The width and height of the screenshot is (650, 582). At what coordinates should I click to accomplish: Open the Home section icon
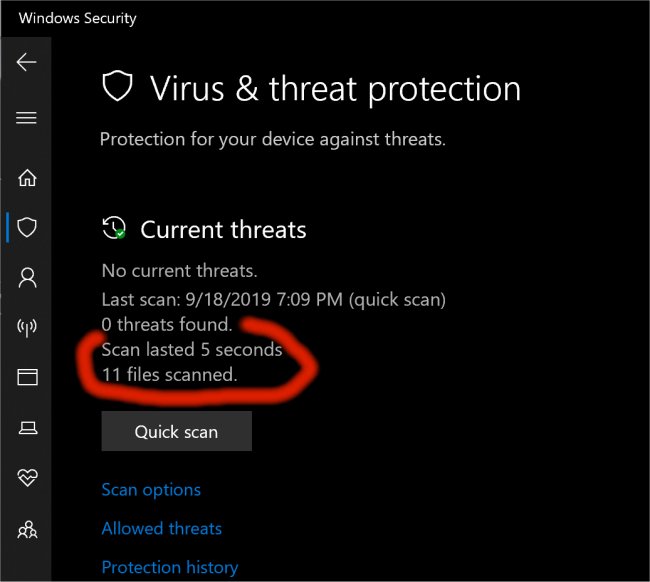click(27, 177)
